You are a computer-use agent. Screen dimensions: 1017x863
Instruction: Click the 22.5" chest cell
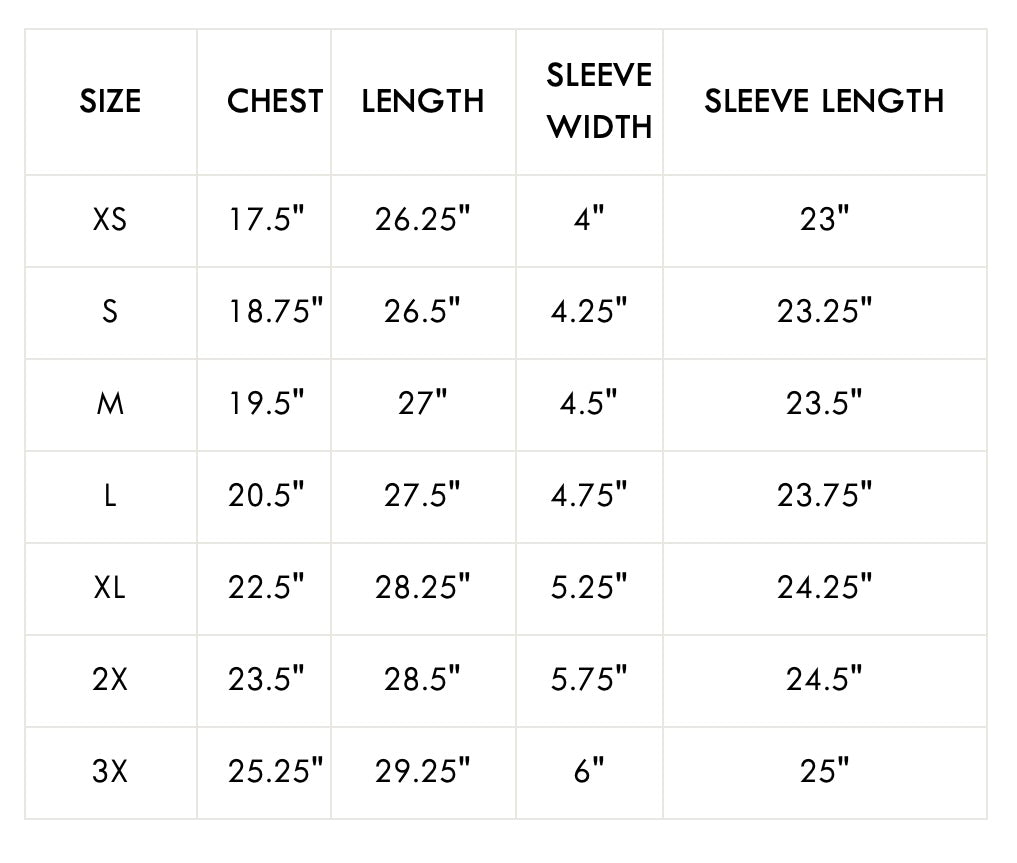tap(266, 587)
